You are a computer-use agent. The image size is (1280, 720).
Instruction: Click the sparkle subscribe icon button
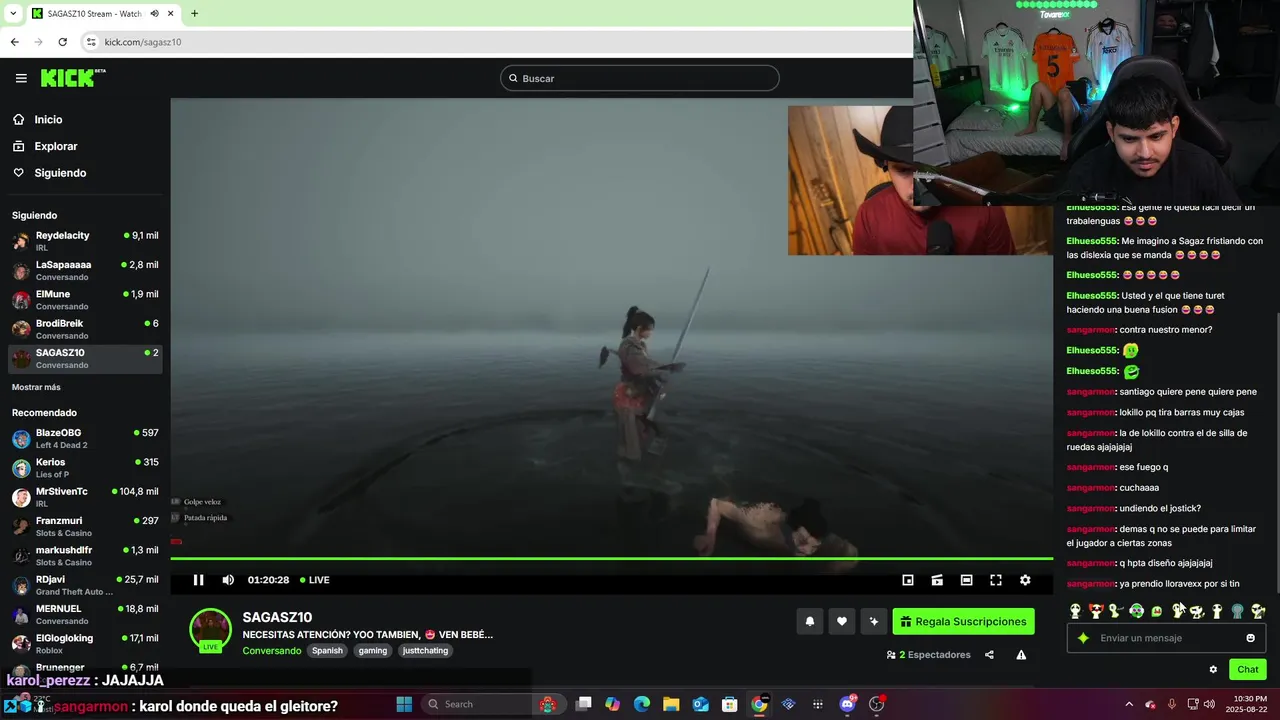(x=874, y=621)
